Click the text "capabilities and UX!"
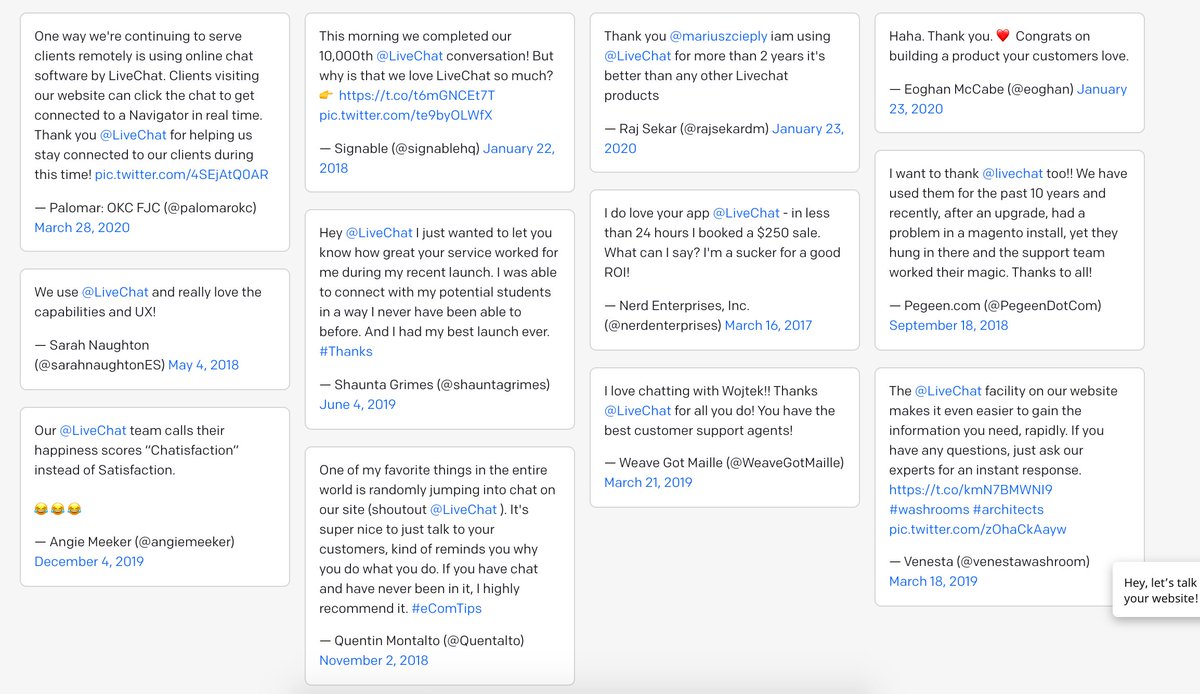The image size is (1200, 694). (x=95, y=312)
